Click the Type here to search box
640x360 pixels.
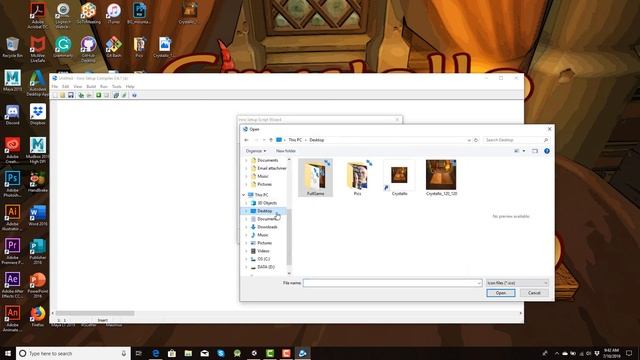coord(73,353)
